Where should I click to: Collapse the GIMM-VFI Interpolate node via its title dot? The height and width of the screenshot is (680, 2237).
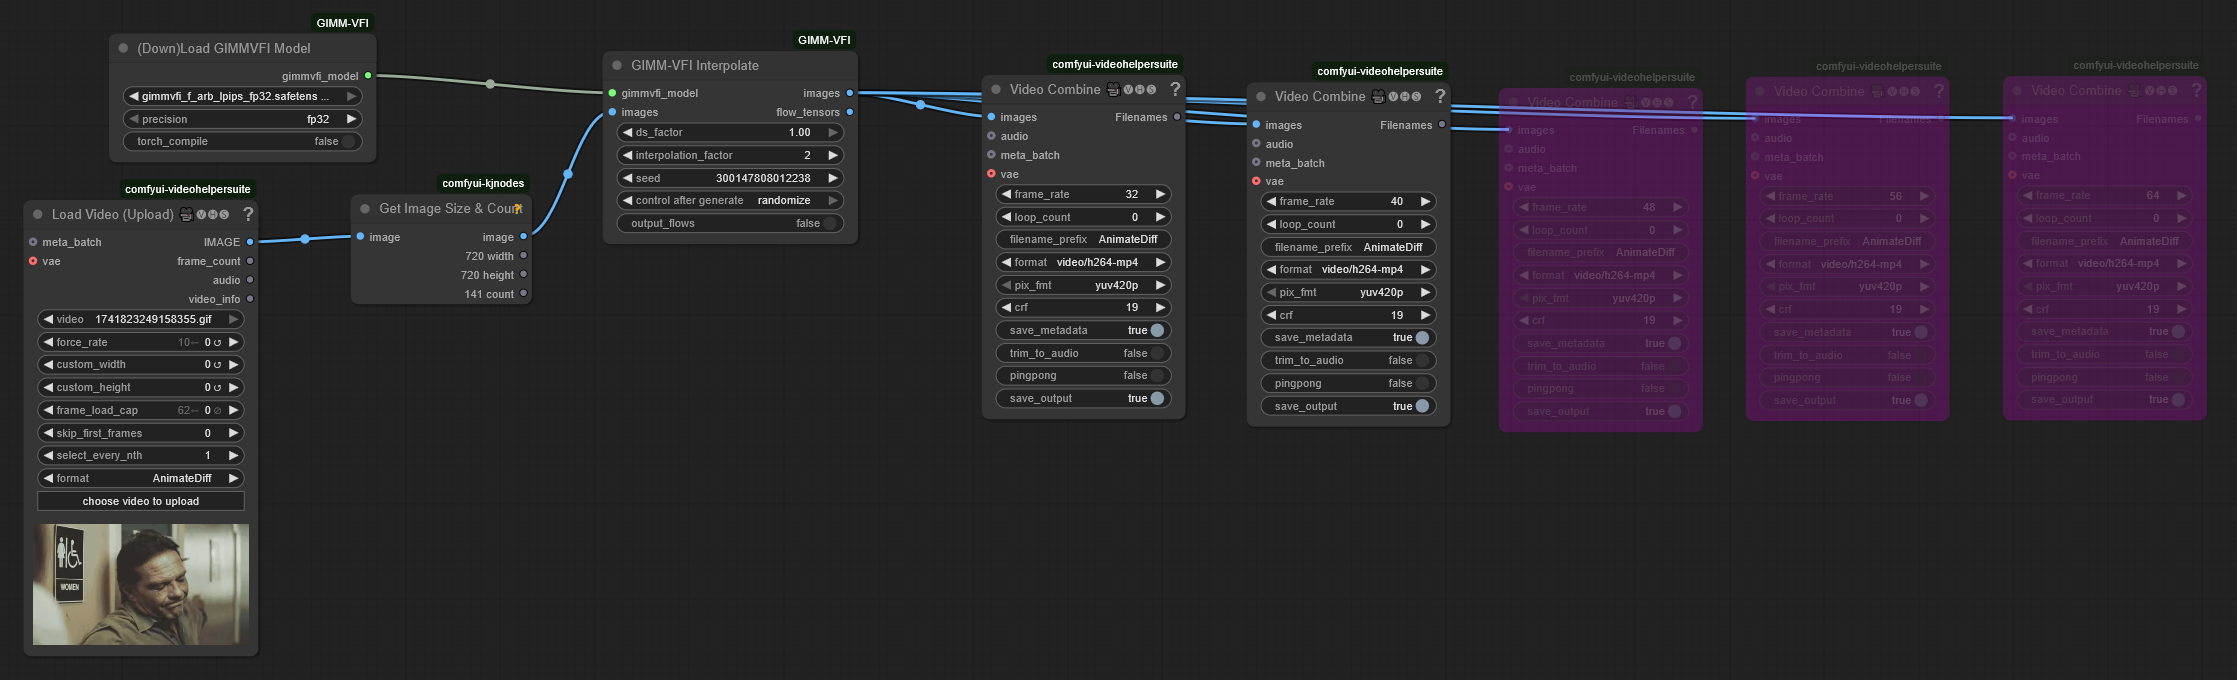[x=618, y=65]
